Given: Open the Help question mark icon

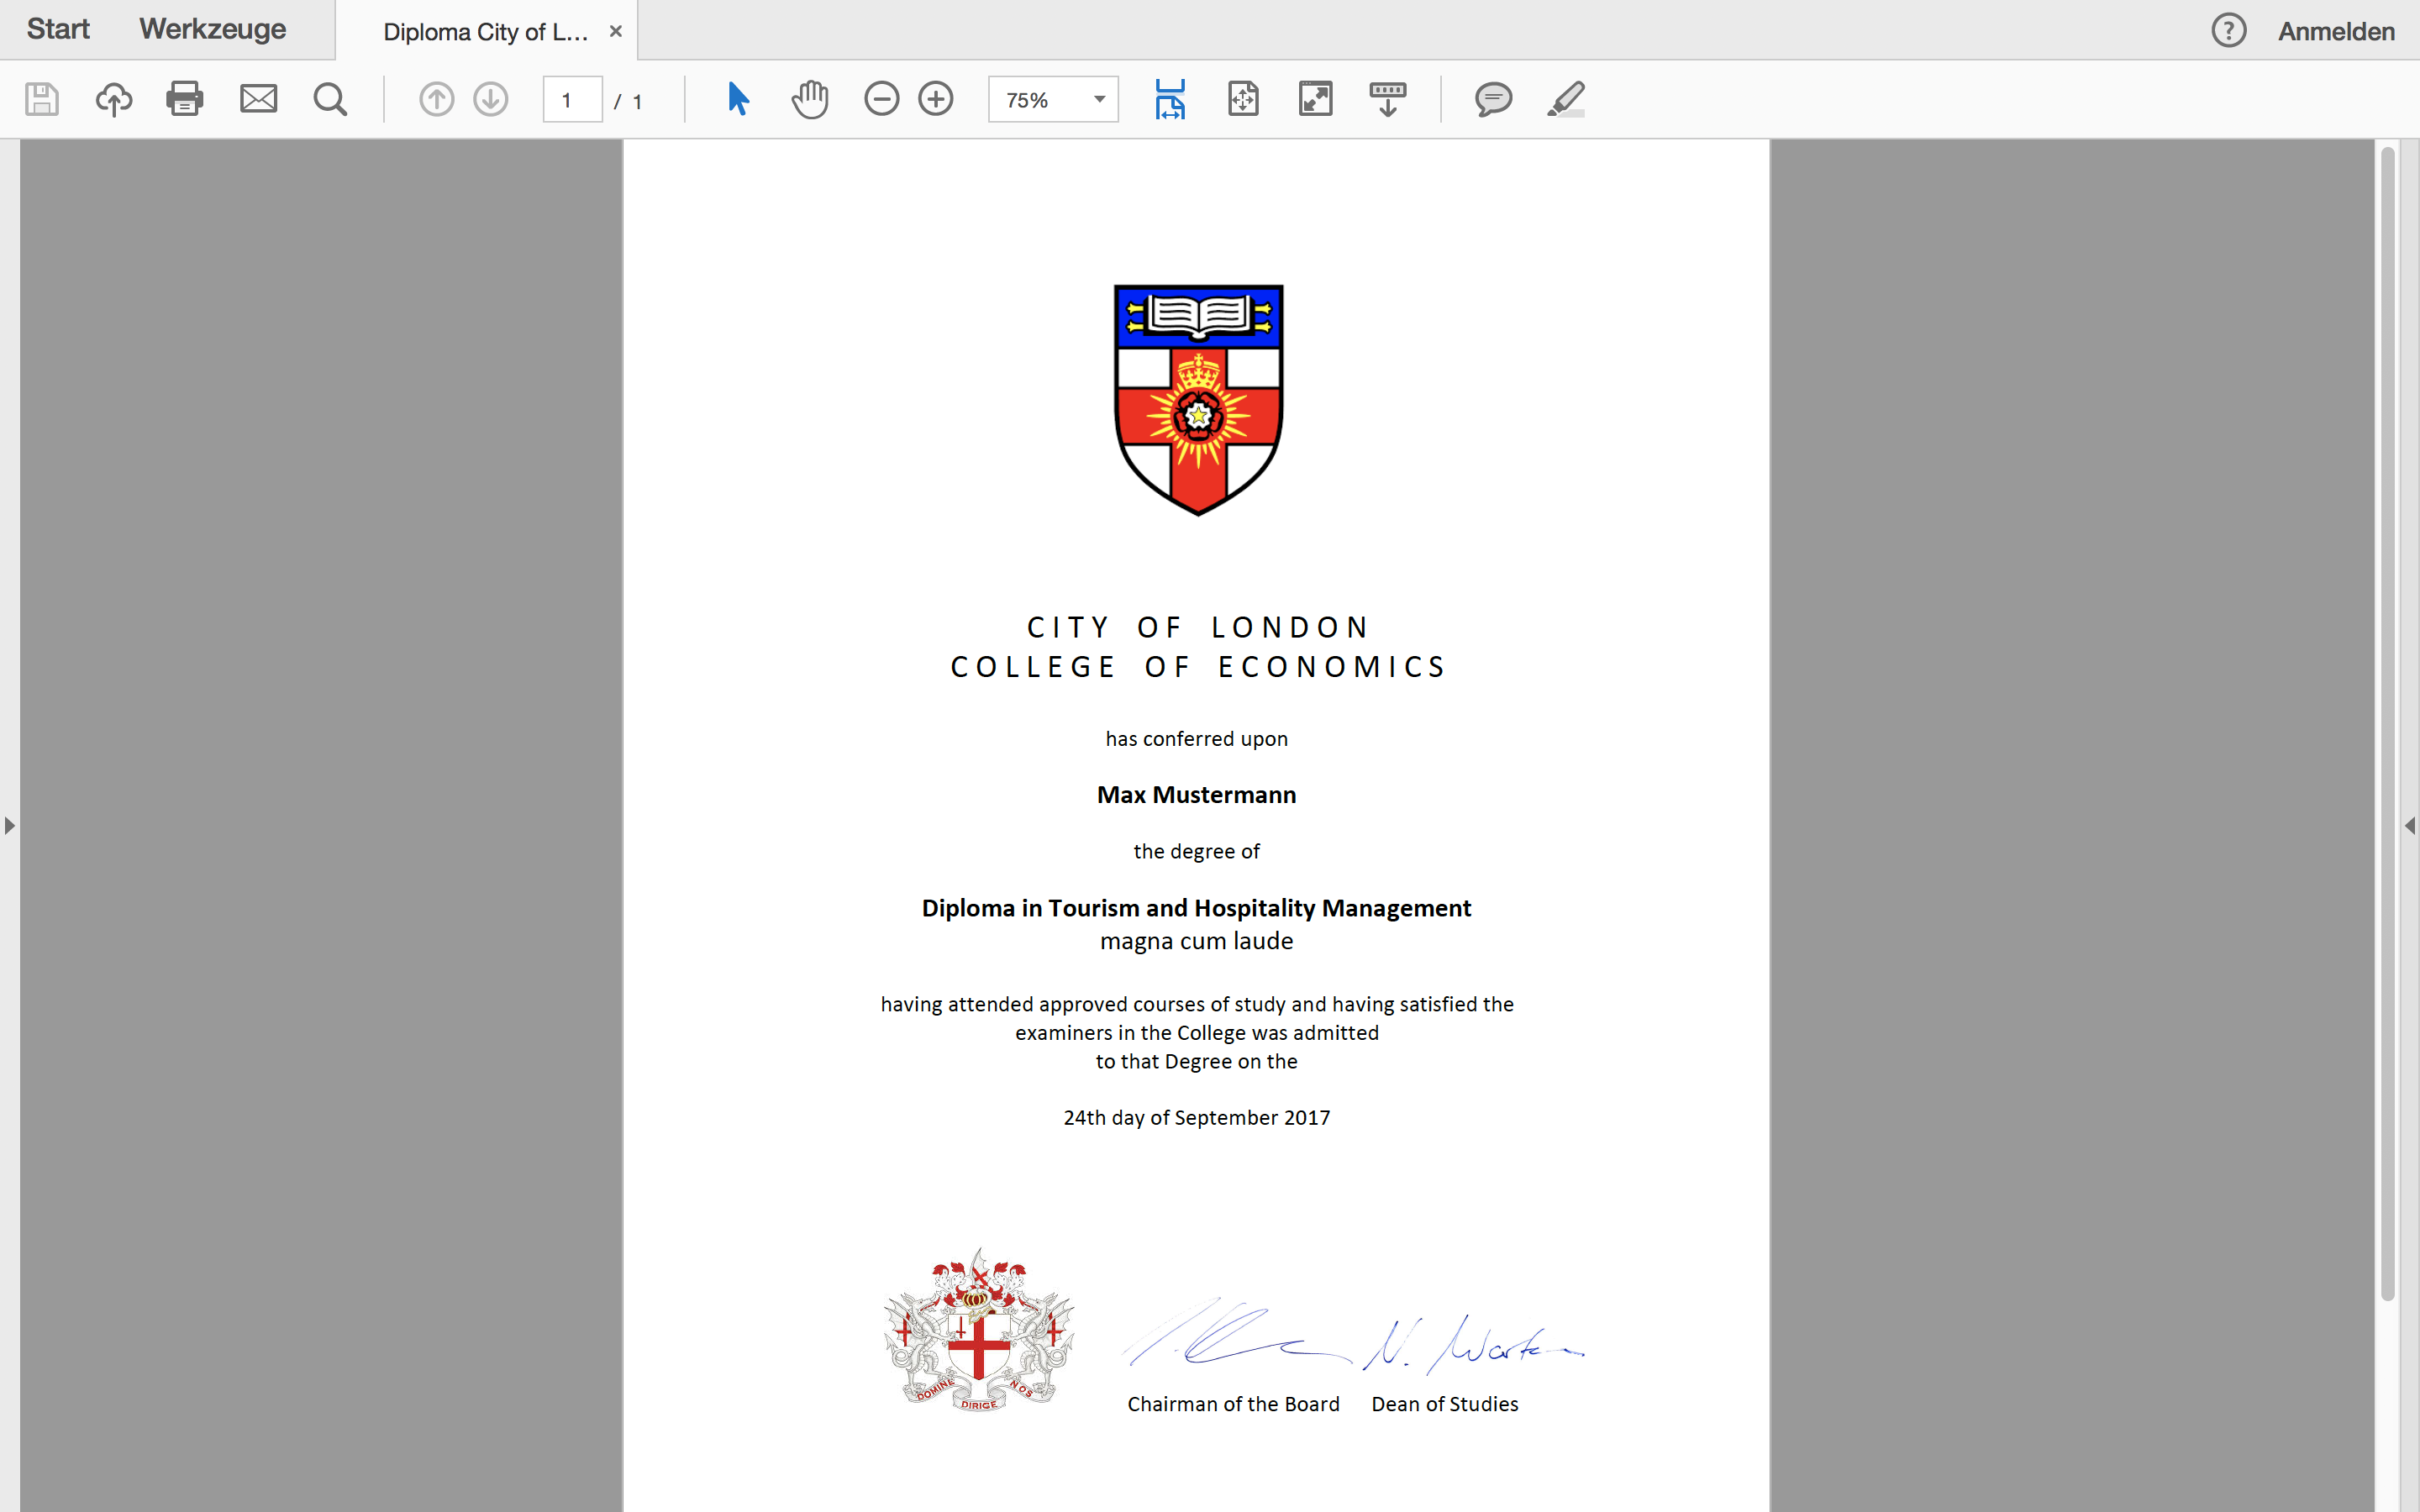Looking at the screenshot, I should pos(2228,31).
